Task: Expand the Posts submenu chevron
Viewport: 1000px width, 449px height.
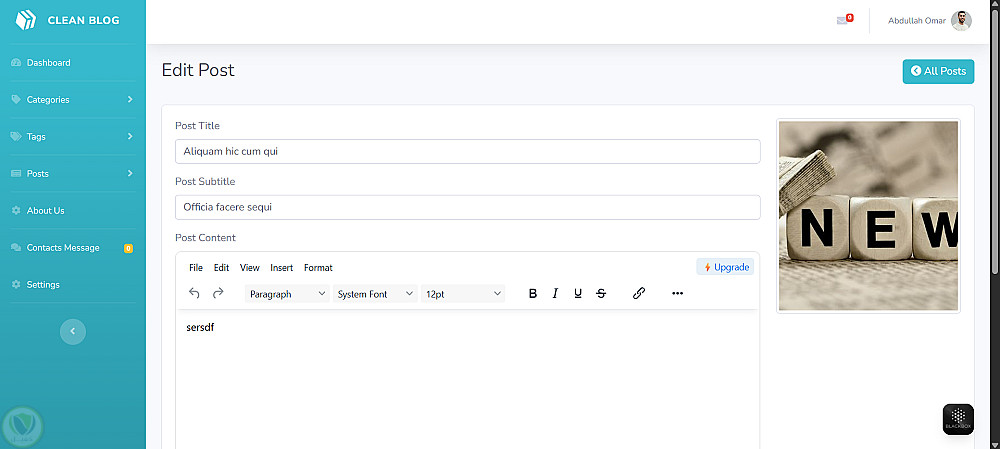Action: click(x=129, y=173)
